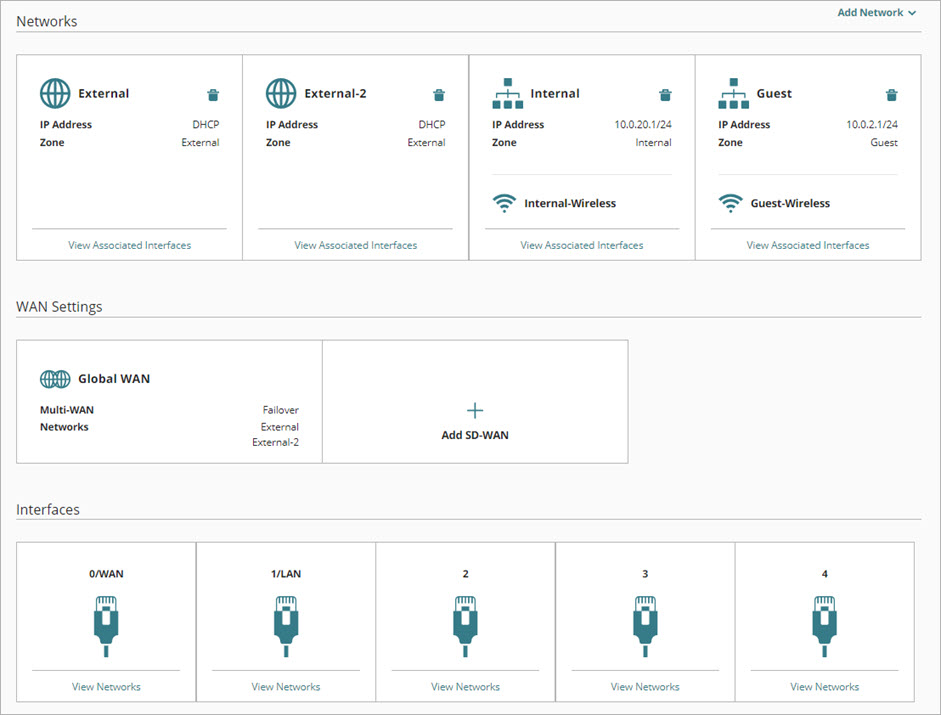Viewport: 941px width, 715px height.
Task: Remove the Internal network with trash icon
Action: pyautogui.click(x=665, y=95)
